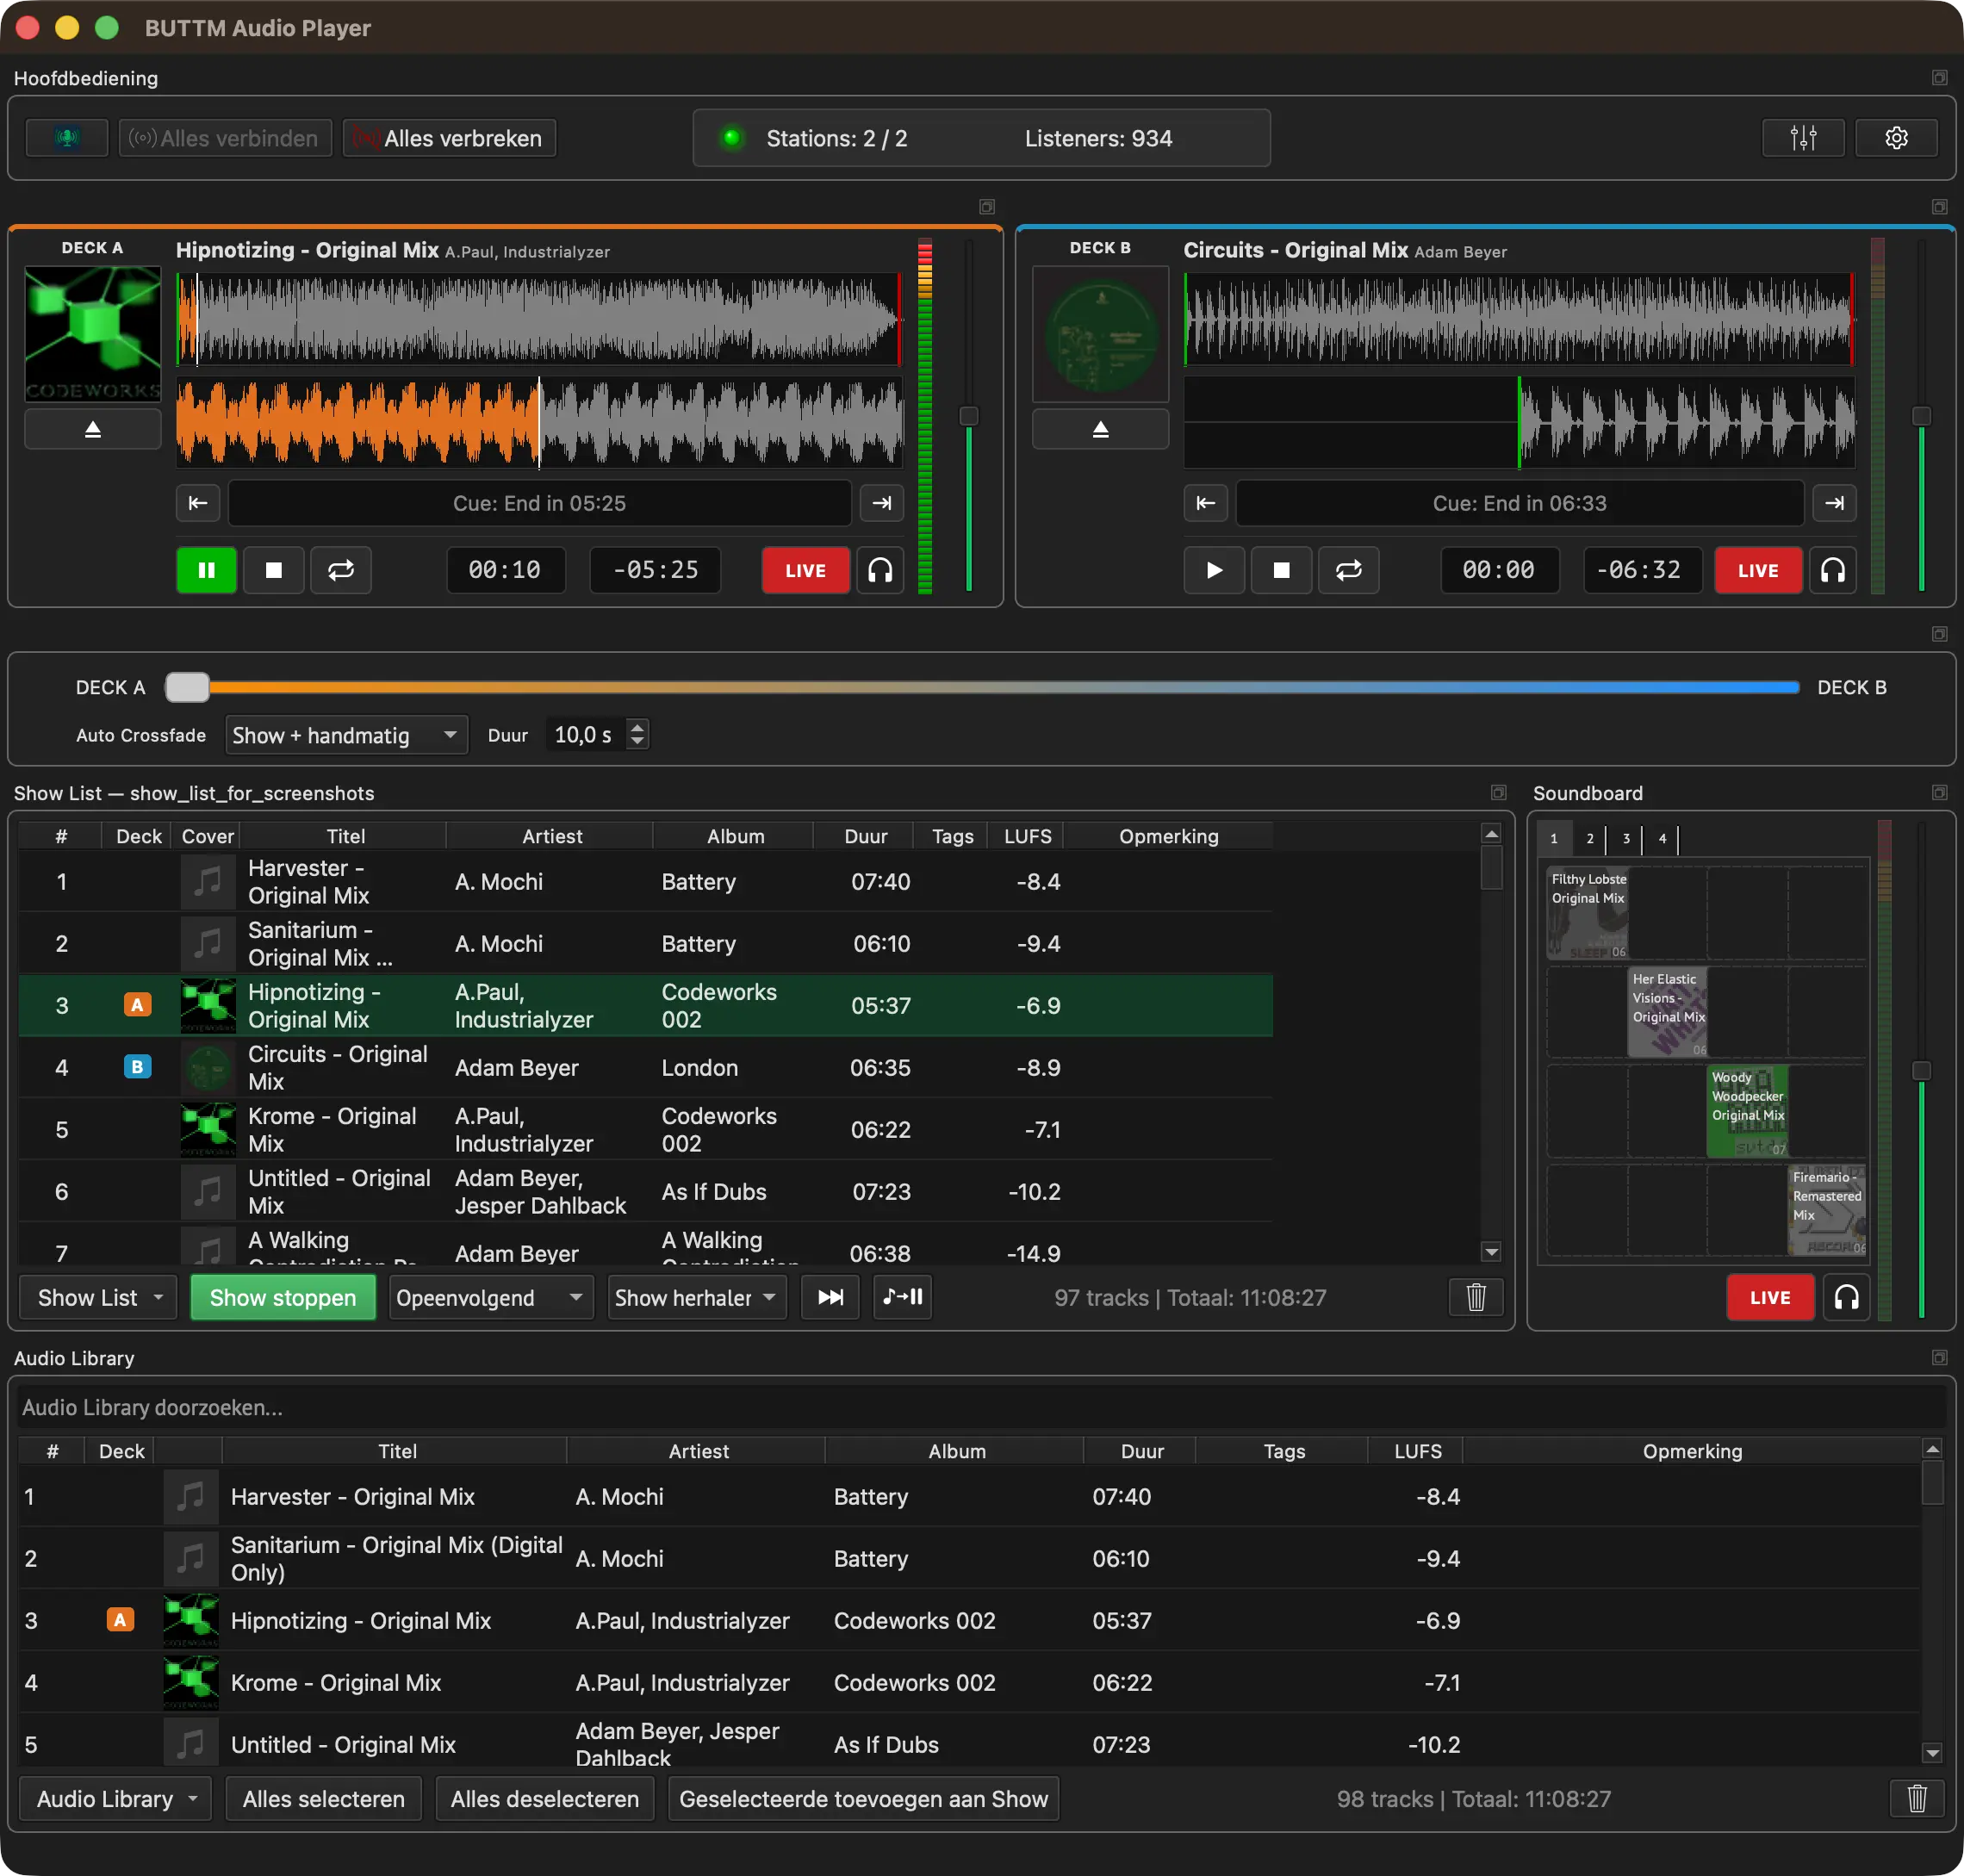Click the Deck A volume fader
This screenshot has height=1876, width=1964.
point(968,416)
